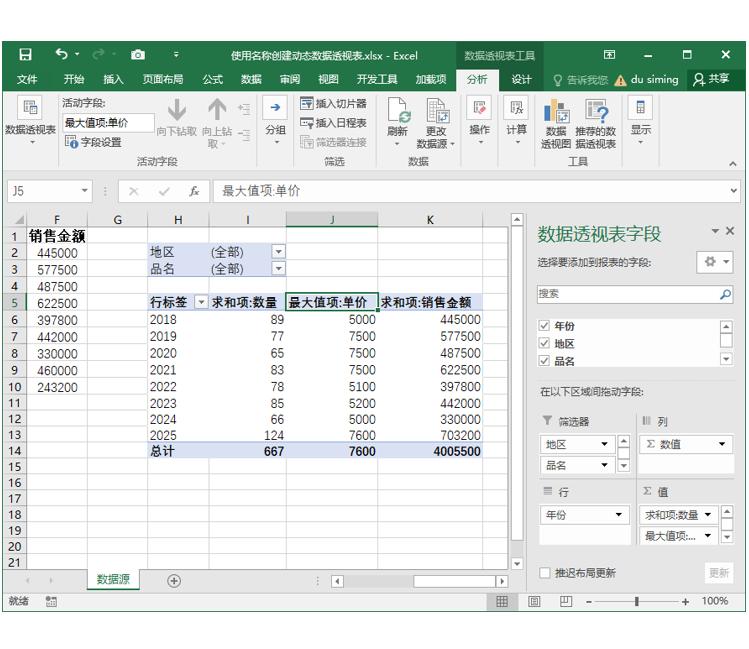The width and height of the screenshot is (749, 649).
Task: Switch to Page Break Preview icon
Action: (566, 601)
